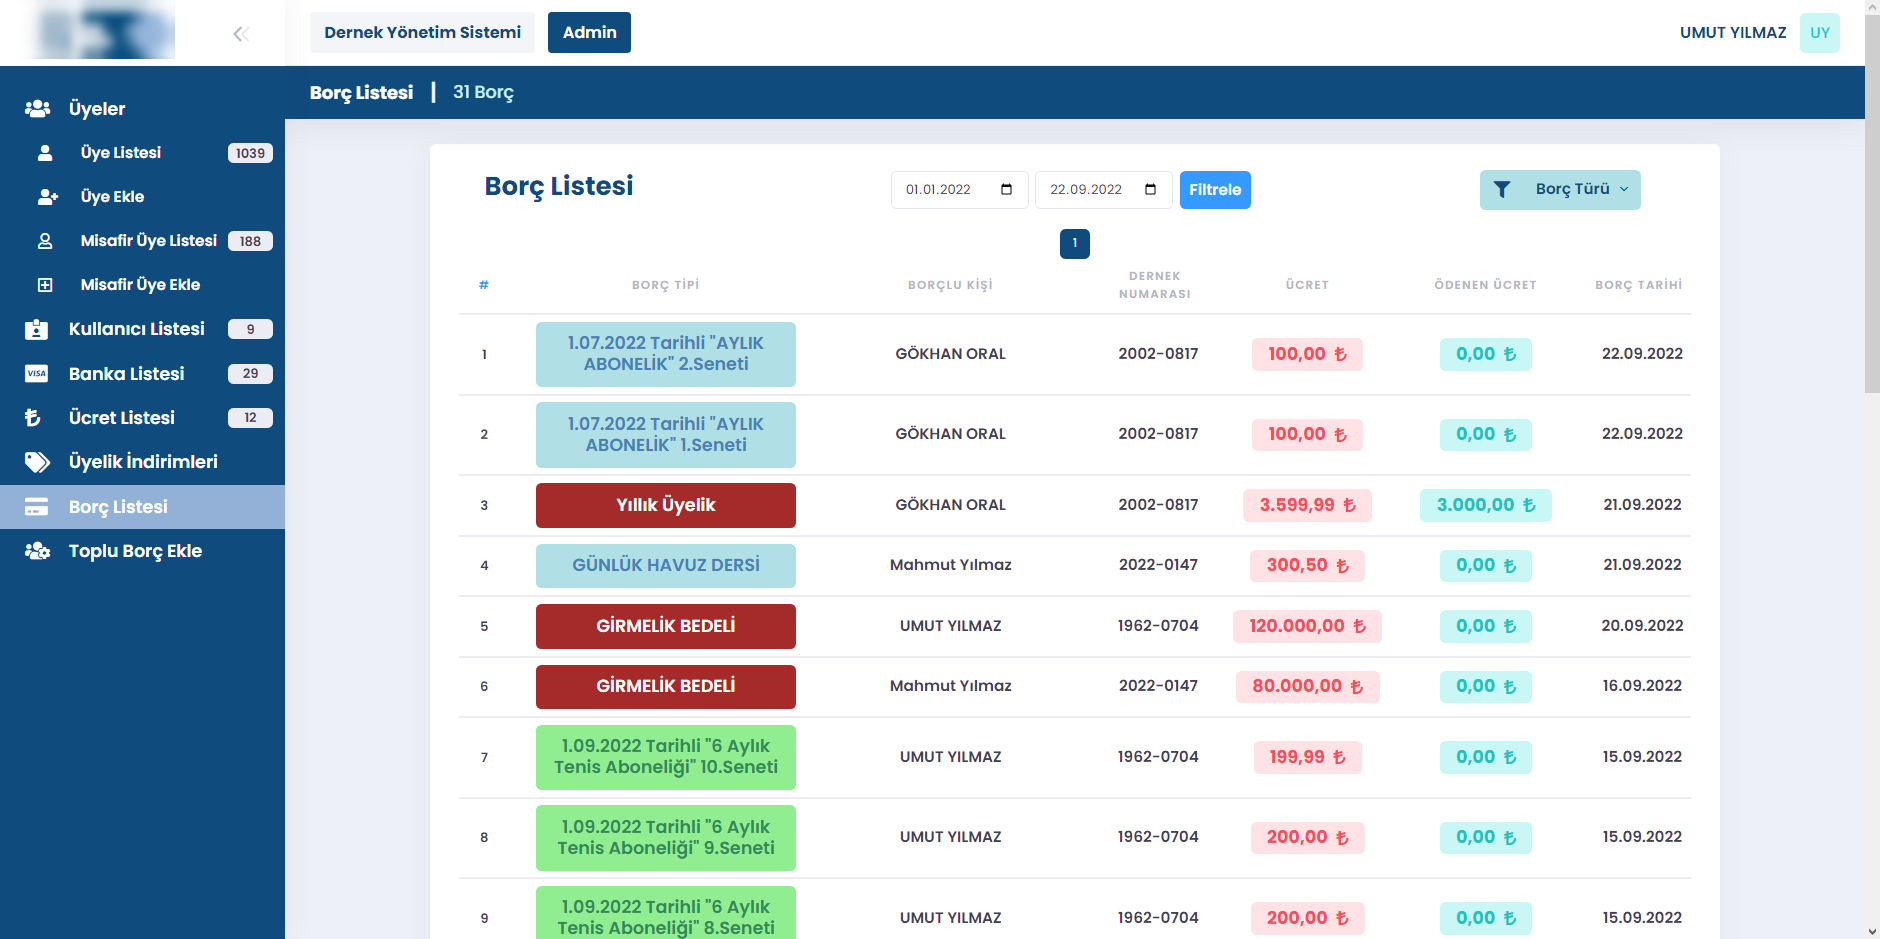
Task: Open Üye Listesi in the sidebar
Action: [x=121, y=153]
